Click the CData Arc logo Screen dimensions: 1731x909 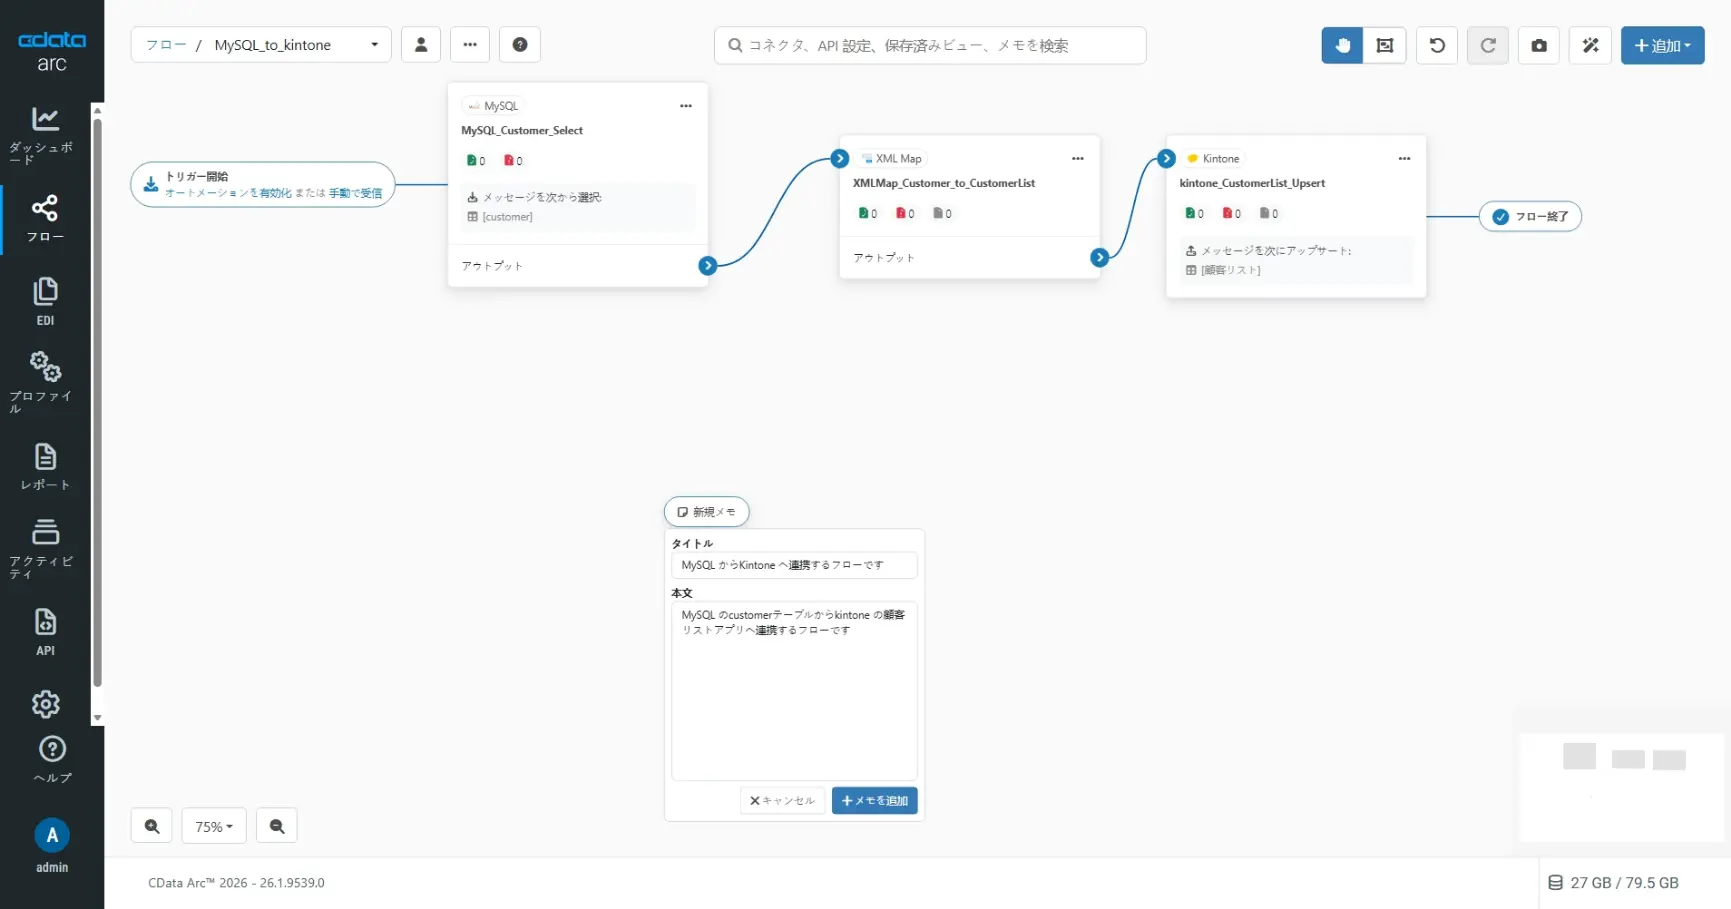(x=52, y=51)
